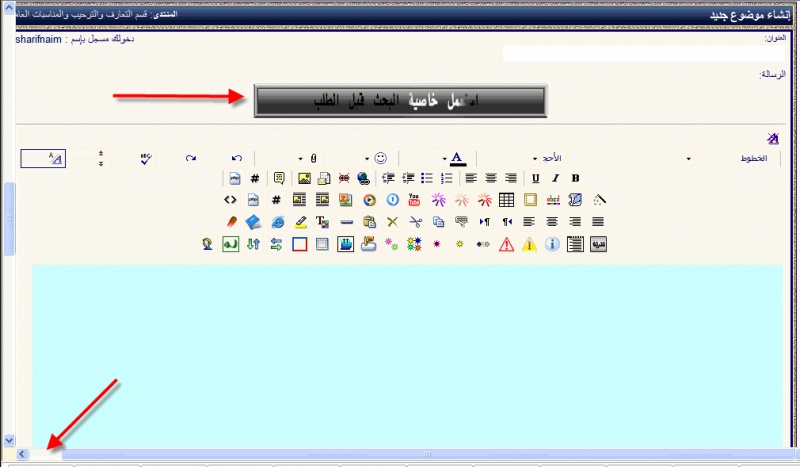Image resolution: width=800 pixels, height=467 pixels.
Task: Toggle italic formatting
Action: point(555,179)
